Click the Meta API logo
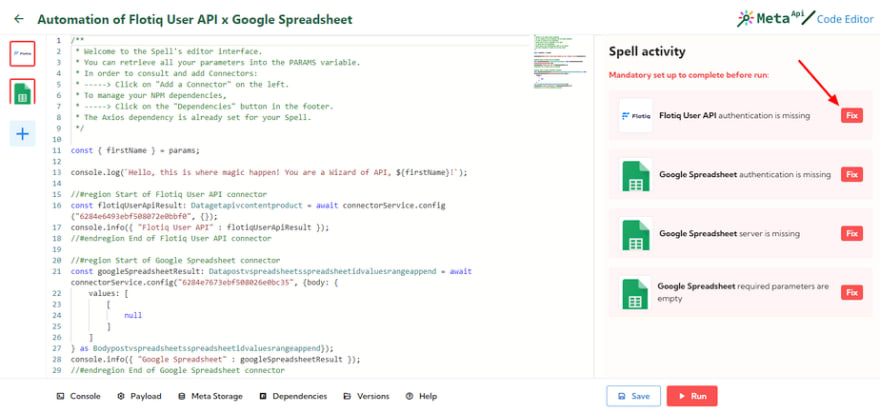The image size is (880, 413). [x=775, y=19]
